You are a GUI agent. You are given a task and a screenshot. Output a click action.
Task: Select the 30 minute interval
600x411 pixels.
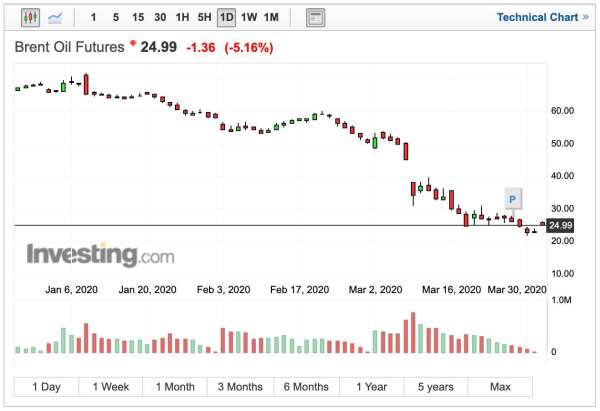pyautogui.click(x=160, y=17)
